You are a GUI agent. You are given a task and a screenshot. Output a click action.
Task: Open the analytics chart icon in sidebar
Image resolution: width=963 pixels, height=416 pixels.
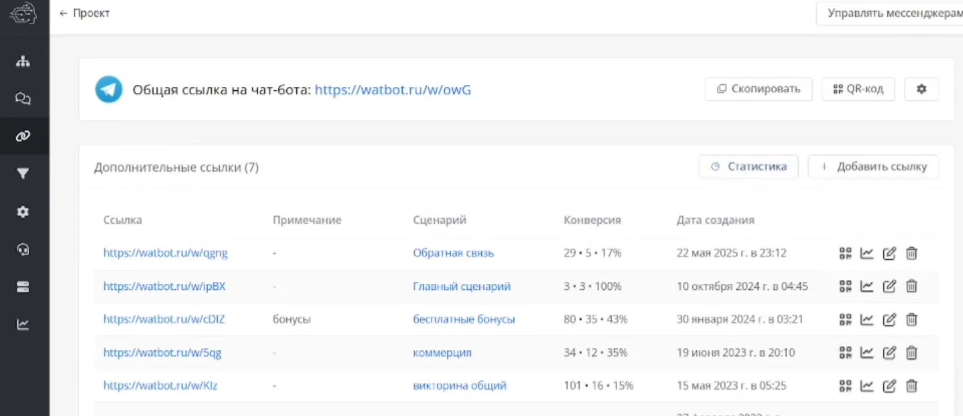click(x=22, y=324)
